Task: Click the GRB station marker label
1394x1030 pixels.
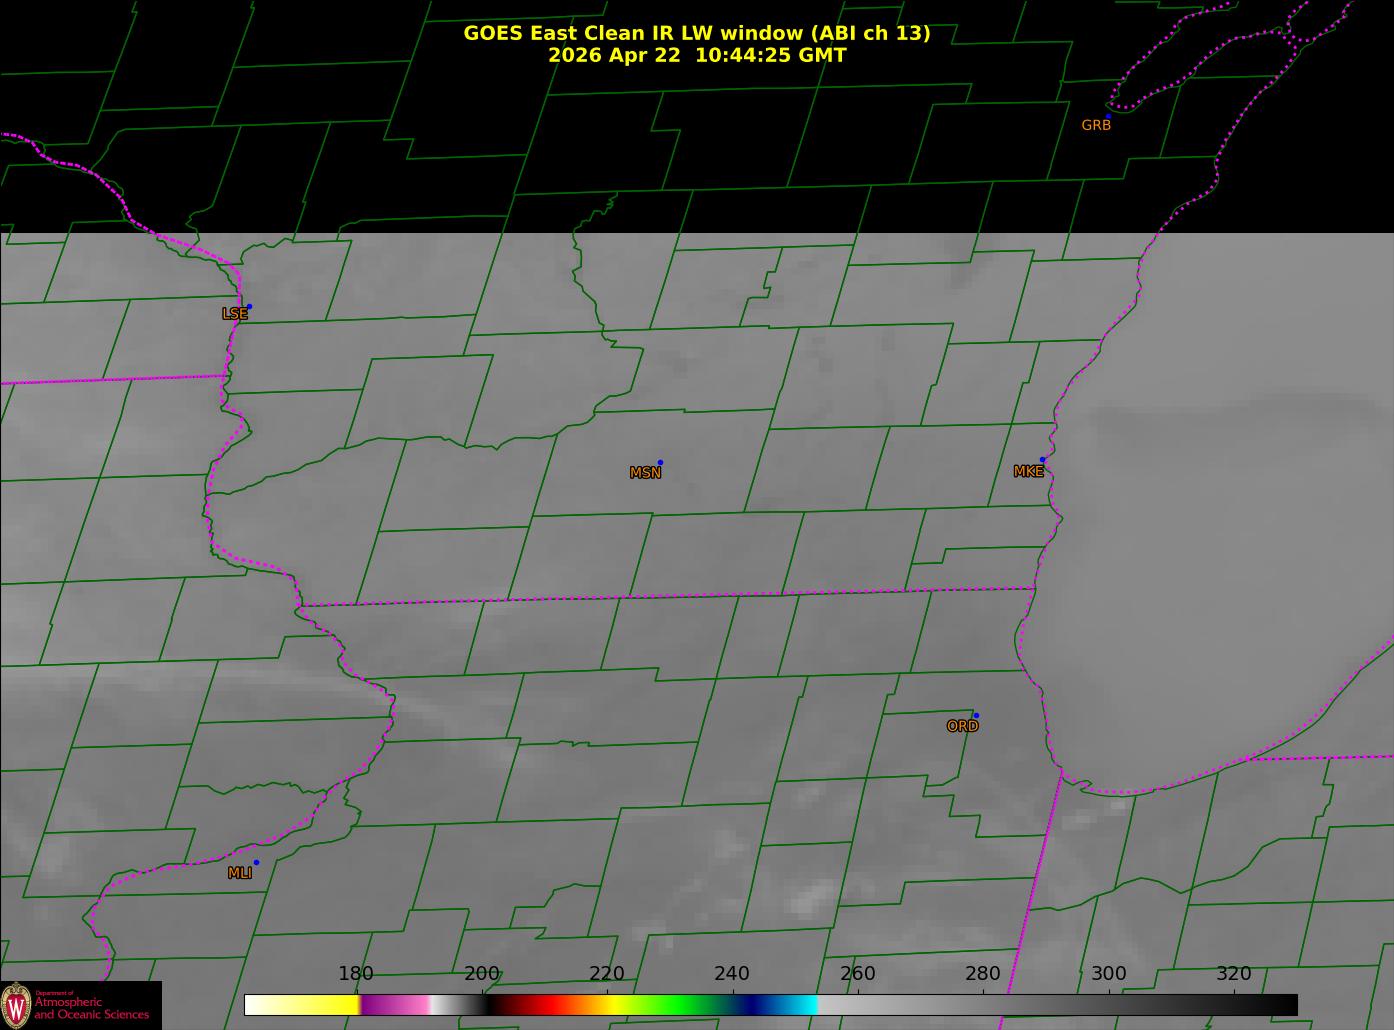Action: pyautogui.click(x=1096, y=125)
